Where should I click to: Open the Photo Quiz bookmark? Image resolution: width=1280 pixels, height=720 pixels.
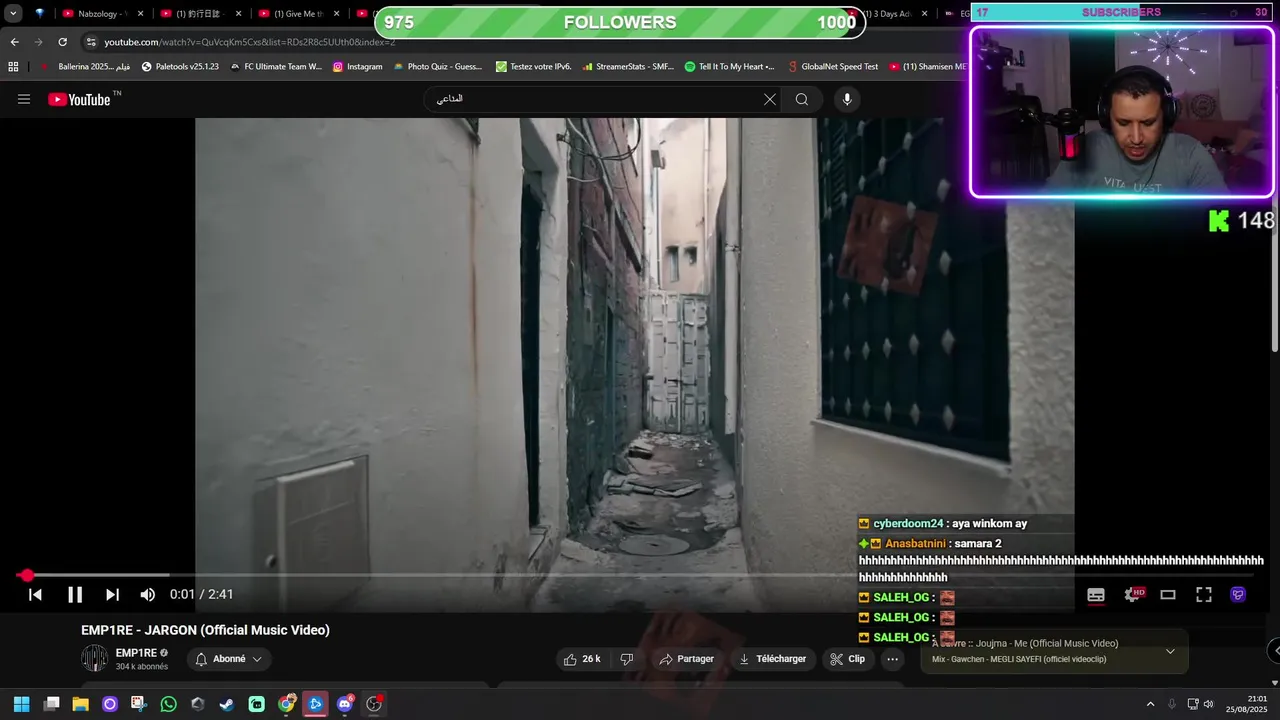coord(438,66)
